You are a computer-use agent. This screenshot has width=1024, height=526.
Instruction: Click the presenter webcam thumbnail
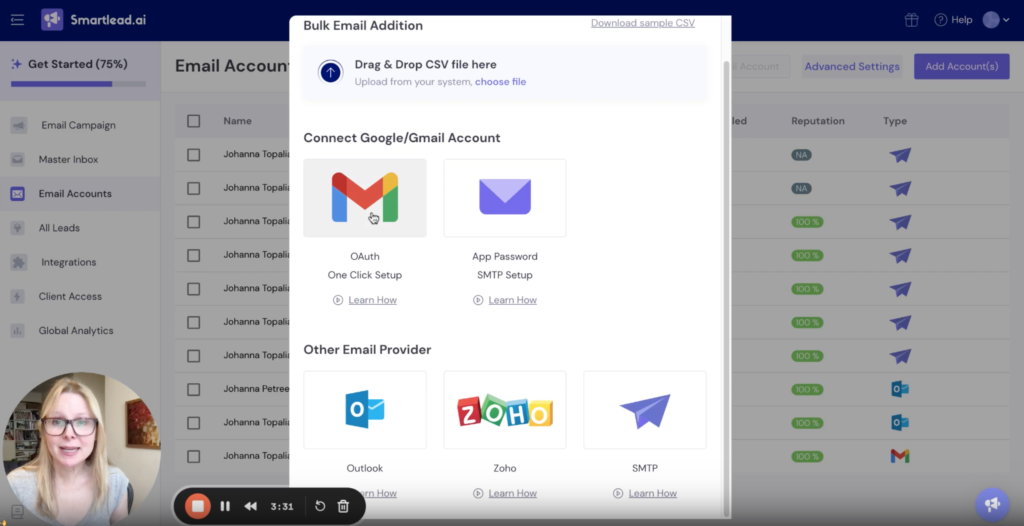pos(81,450)
